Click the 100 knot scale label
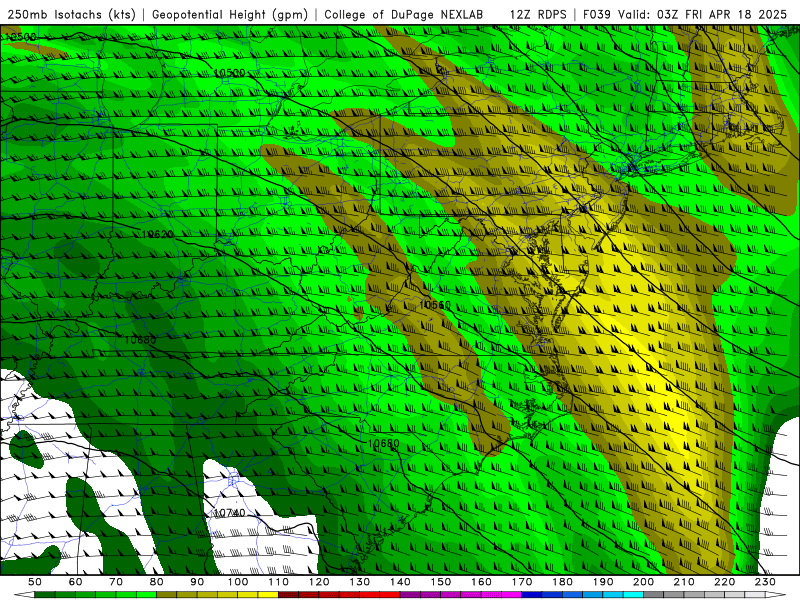Screen dimensions: 800x600 pyautogui.click(x=238, y=582)
